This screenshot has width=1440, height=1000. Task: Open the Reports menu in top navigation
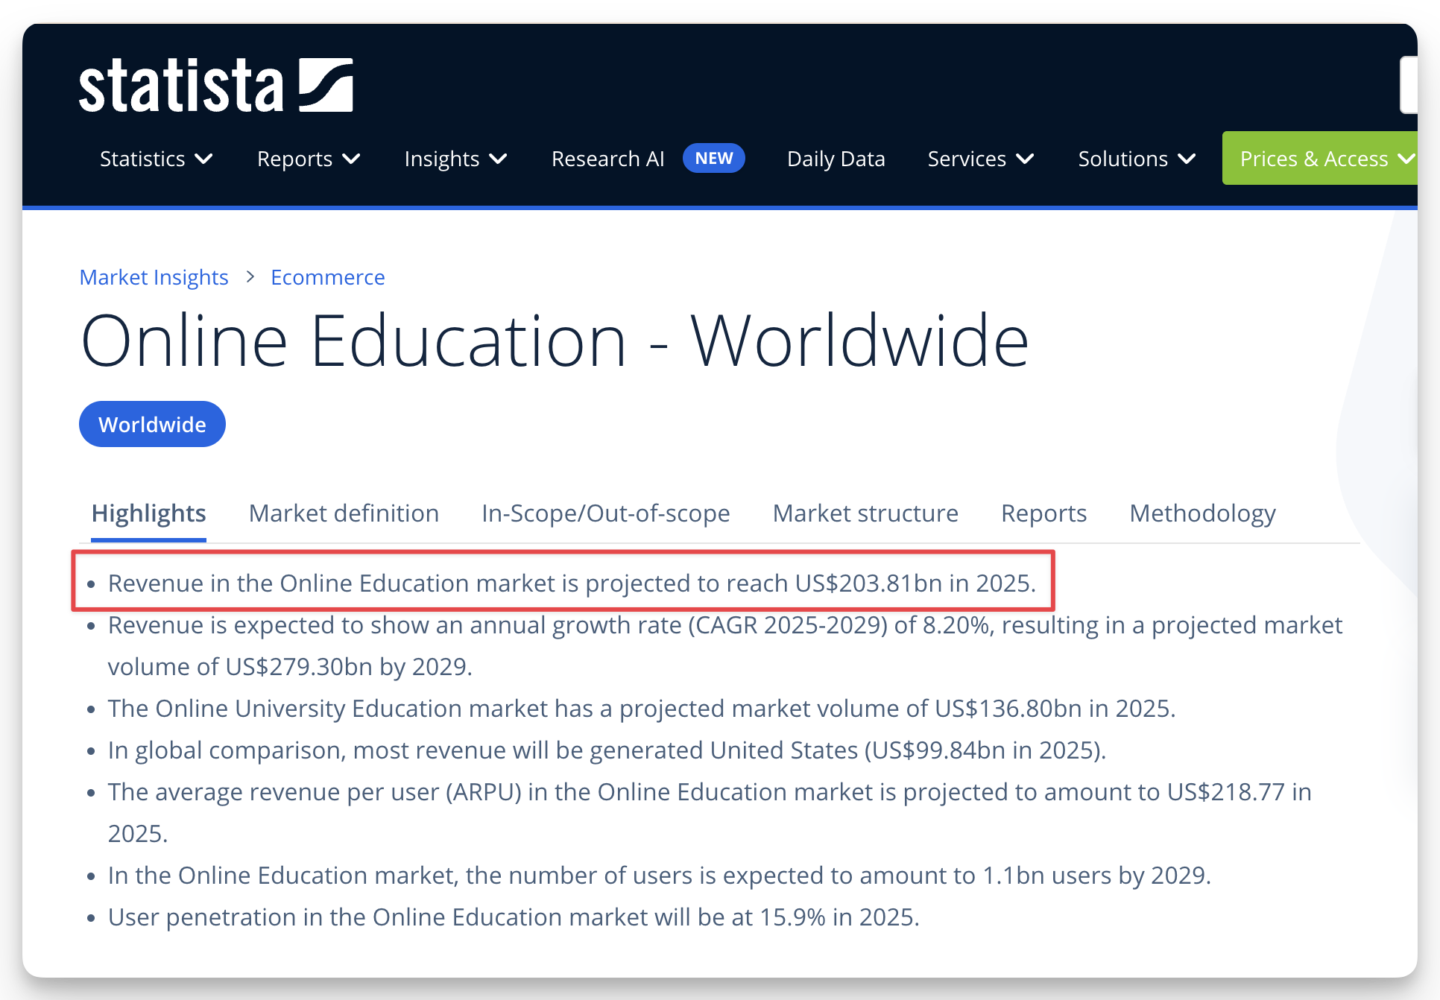[x=309, y=159]
